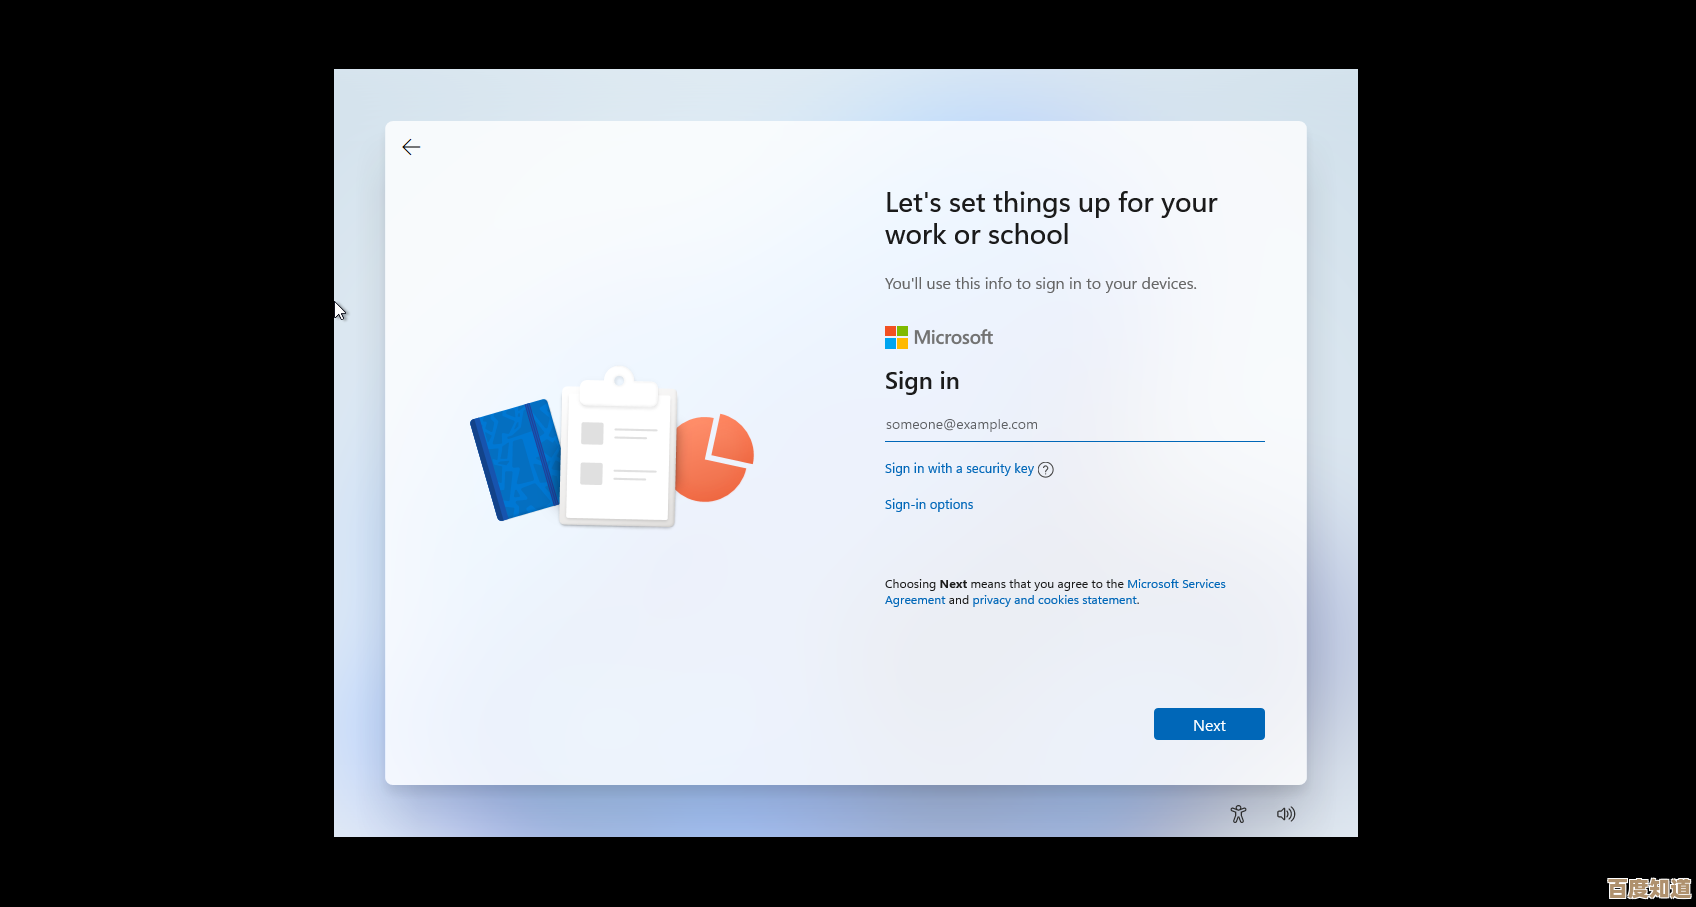Open Sign-in options
Image resolution: width=1696 pixels, height=907 pixels.
[928, 505]
